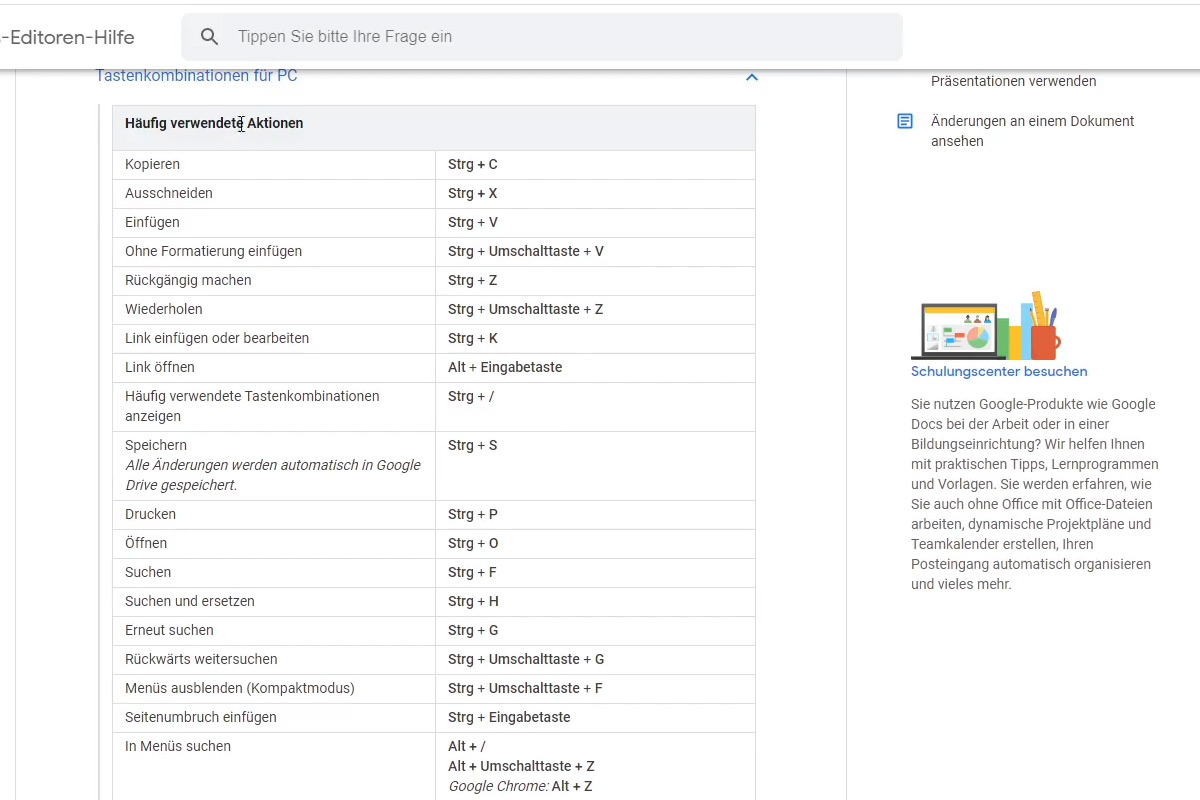Select the 'Drucken' row label

coord(150,514)
